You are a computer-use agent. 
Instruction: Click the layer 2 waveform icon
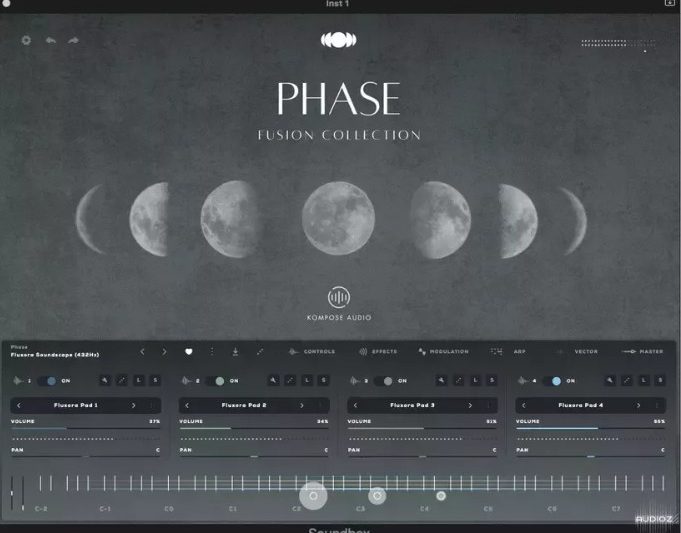tap(186, 381)
